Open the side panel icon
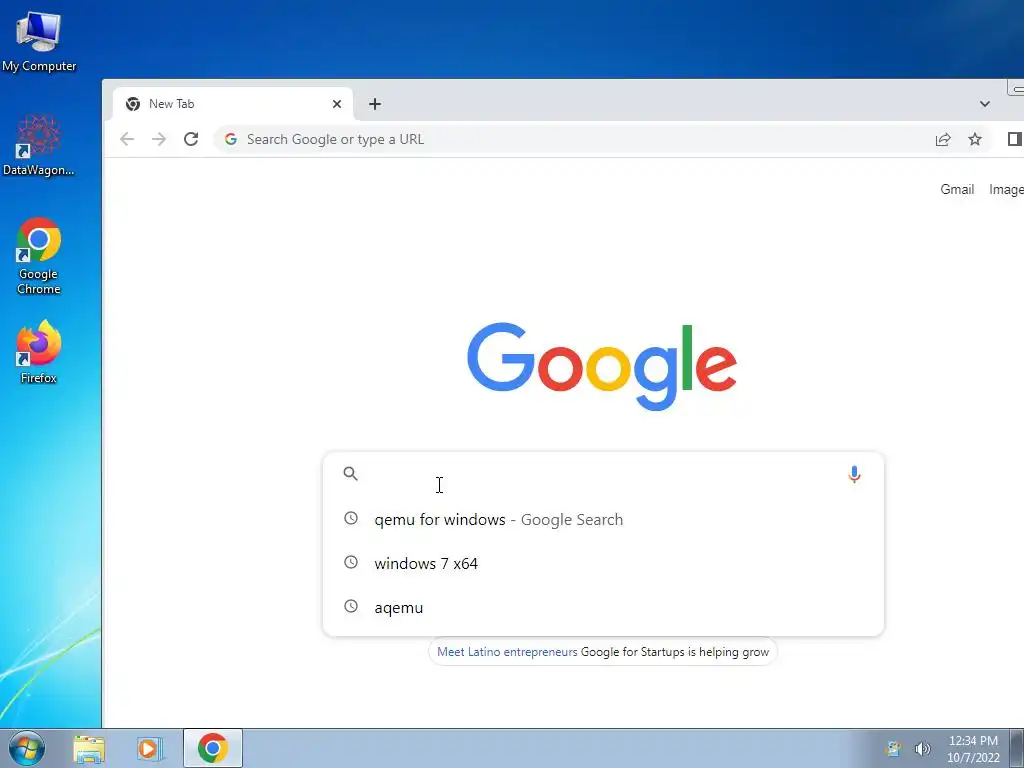This screenshot has width=1024, height=768. point(1014,139)
